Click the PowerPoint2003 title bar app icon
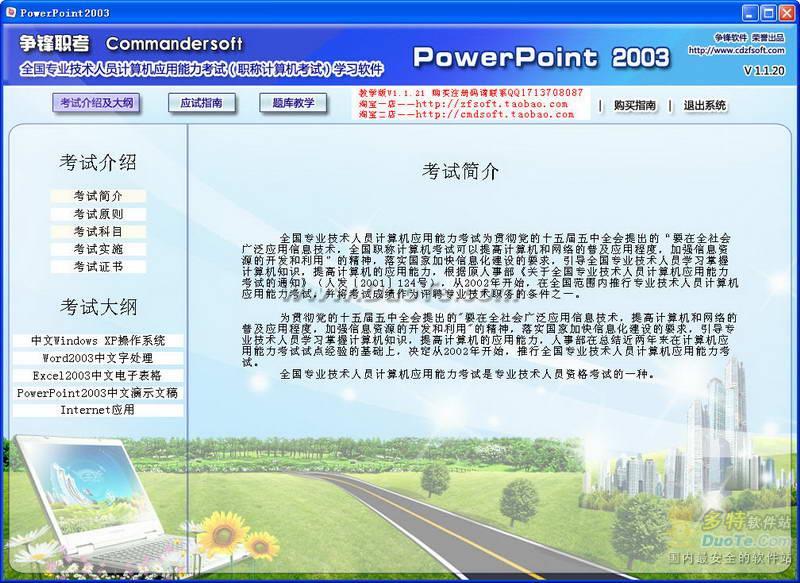The width and height of the screenshot is (800, 583). click(10, 13)
